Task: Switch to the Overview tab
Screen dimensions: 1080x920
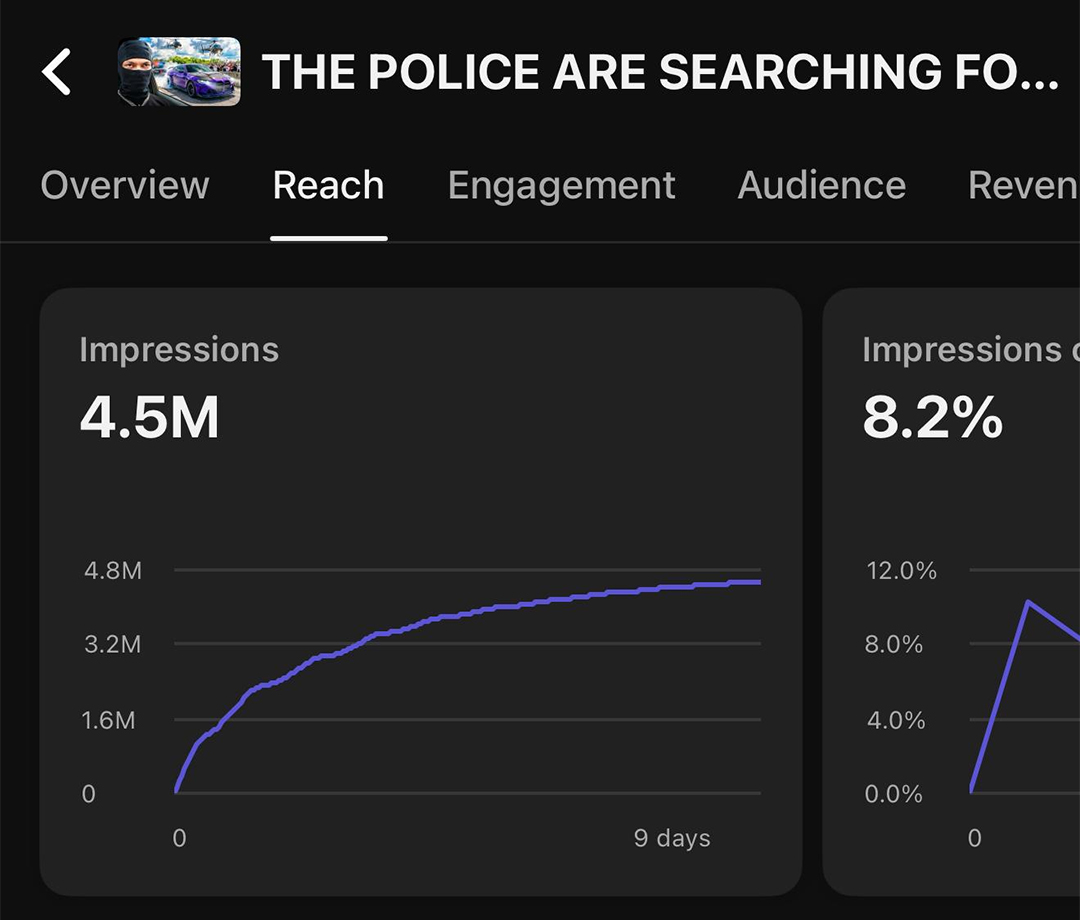Action: pyautogui.click(x=125, y=186)
